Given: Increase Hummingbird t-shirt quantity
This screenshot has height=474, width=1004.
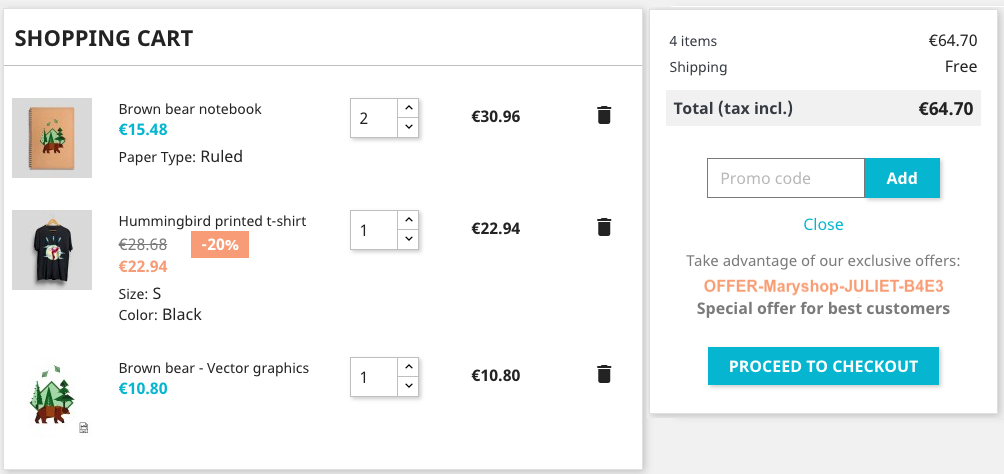Looking at the screenshot, I should point(408,220).
